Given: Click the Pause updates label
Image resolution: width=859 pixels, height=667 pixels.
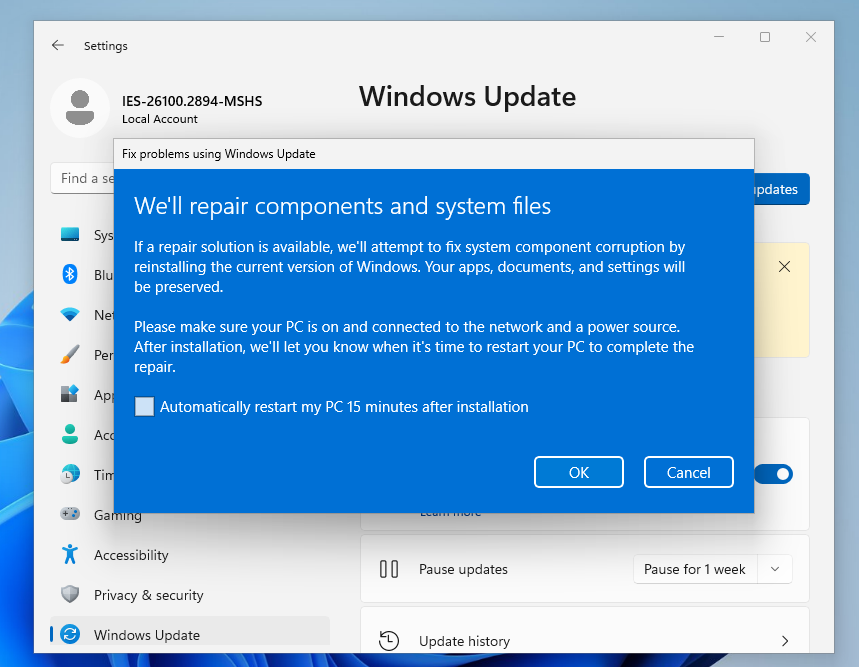Looking at the screenshot, I should pos(463,569).
